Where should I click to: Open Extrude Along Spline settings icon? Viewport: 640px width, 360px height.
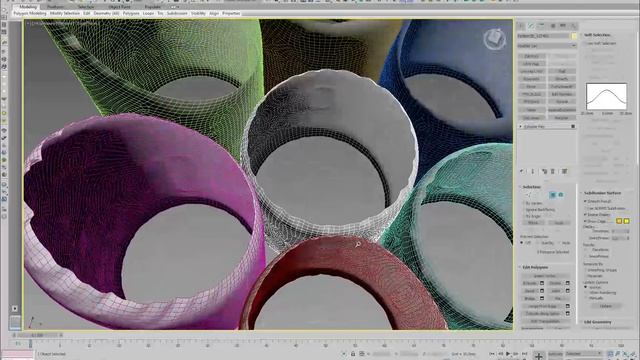567,314
